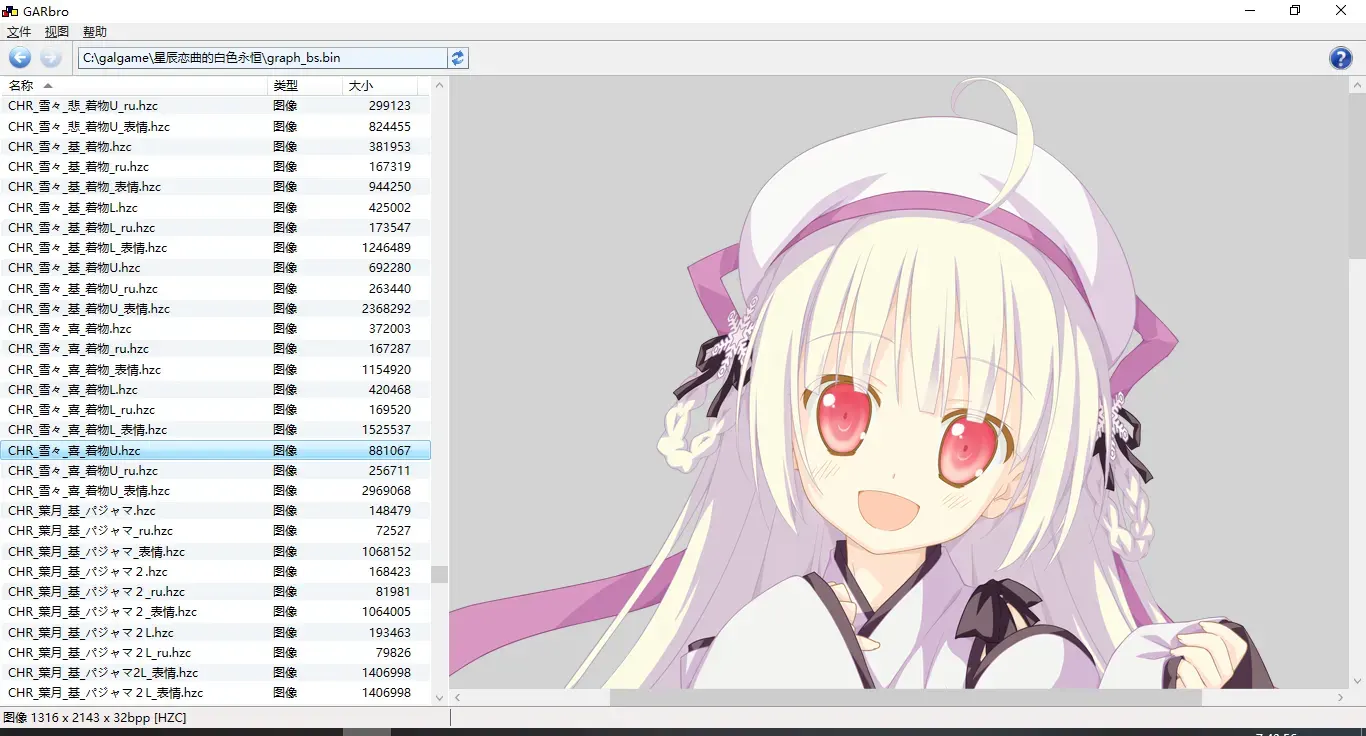
Task: Click size value 2368292
Action: point(386,308)
